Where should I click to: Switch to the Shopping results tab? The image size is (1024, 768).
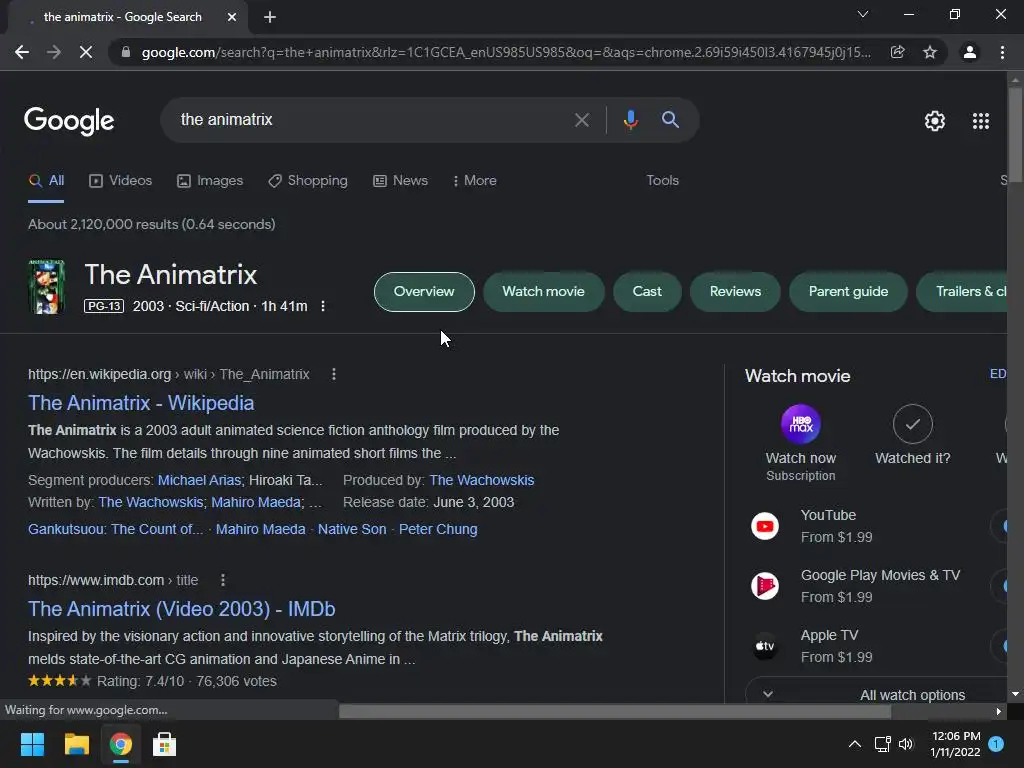[308, 181]
